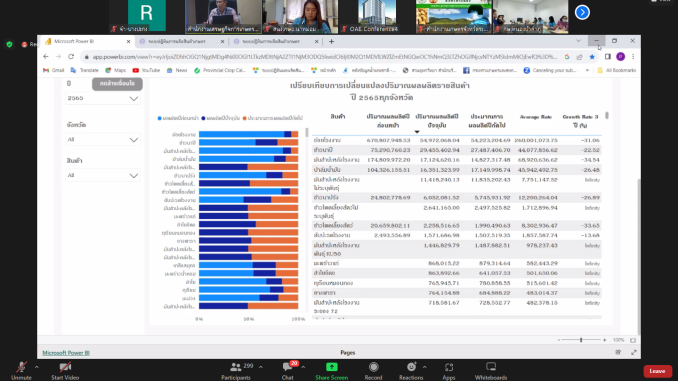Share this page icon in address bar
Screen dimensions: 678x381
pos(579,57)
